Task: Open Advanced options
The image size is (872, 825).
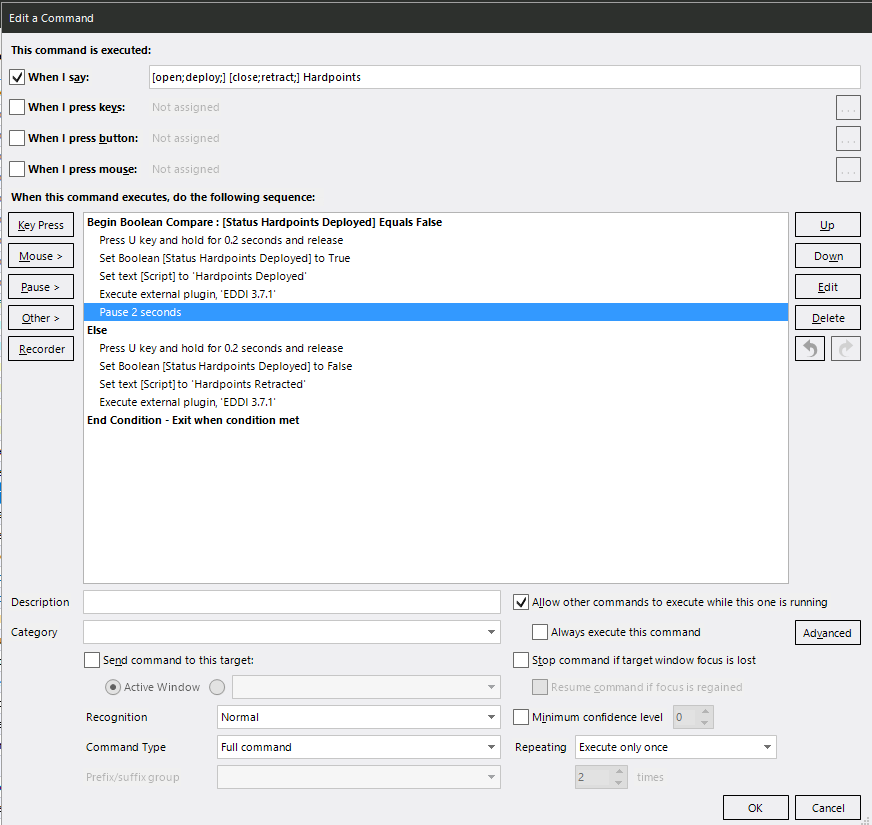Action: (x=828, y=633)
